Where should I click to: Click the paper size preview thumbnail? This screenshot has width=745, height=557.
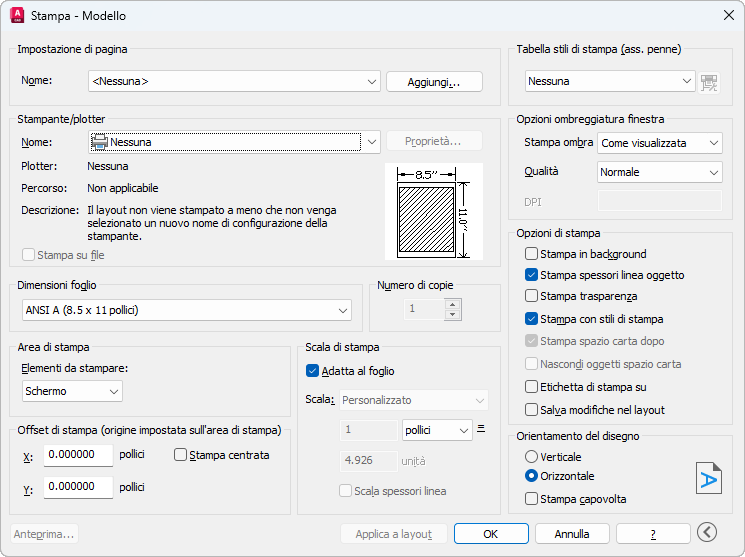[433, 211]
